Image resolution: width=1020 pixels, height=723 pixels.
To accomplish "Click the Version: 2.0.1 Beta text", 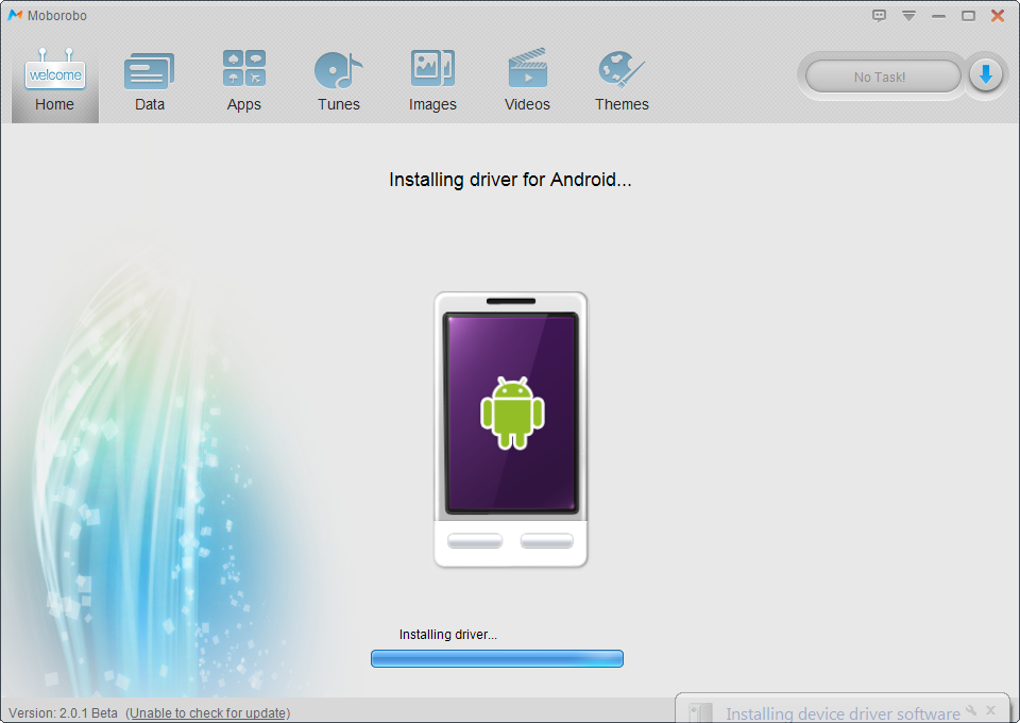I will click(63, 713).
